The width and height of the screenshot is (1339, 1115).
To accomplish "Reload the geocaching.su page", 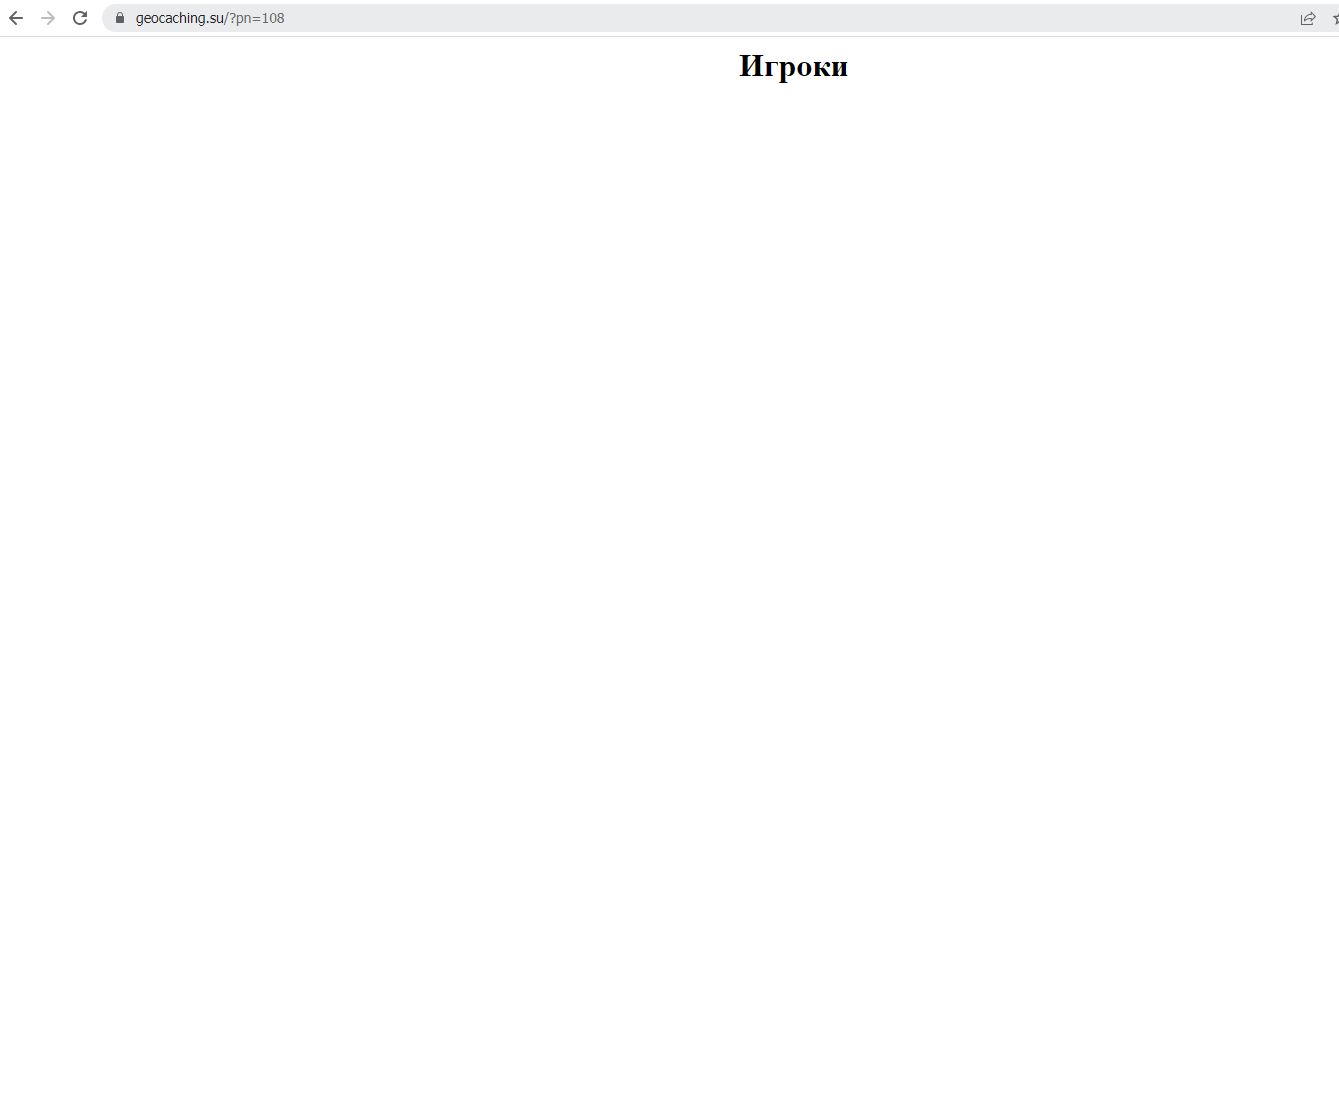I will click(80, 18).
